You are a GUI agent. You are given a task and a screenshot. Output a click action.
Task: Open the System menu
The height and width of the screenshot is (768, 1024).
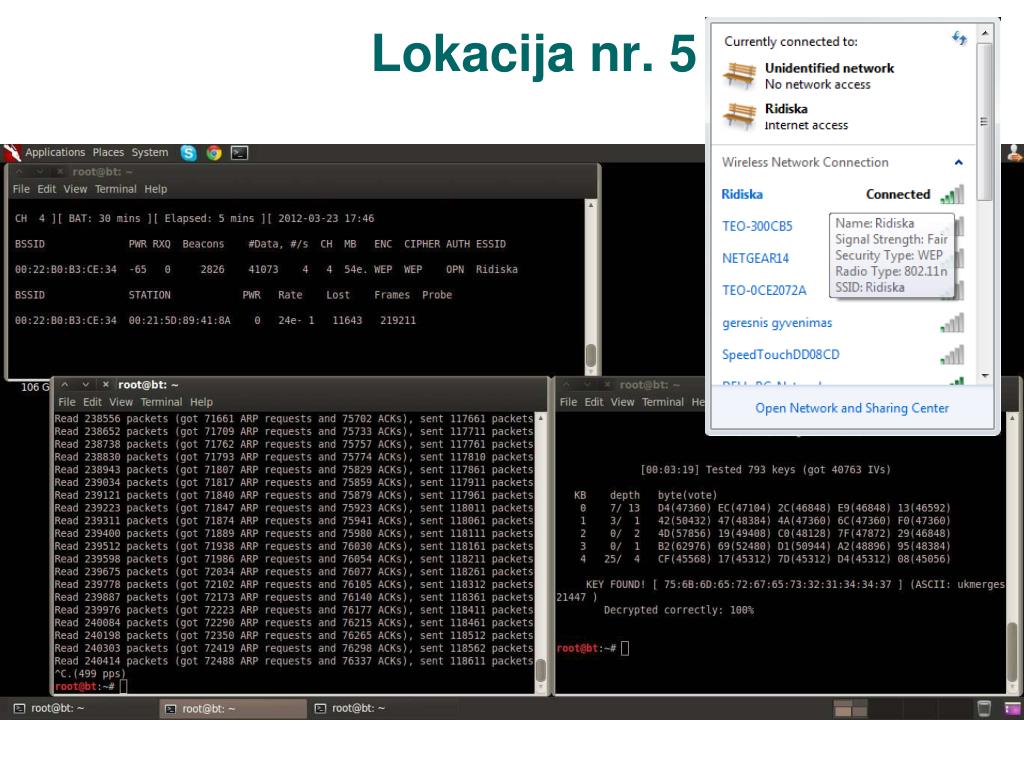click(150, 152)
